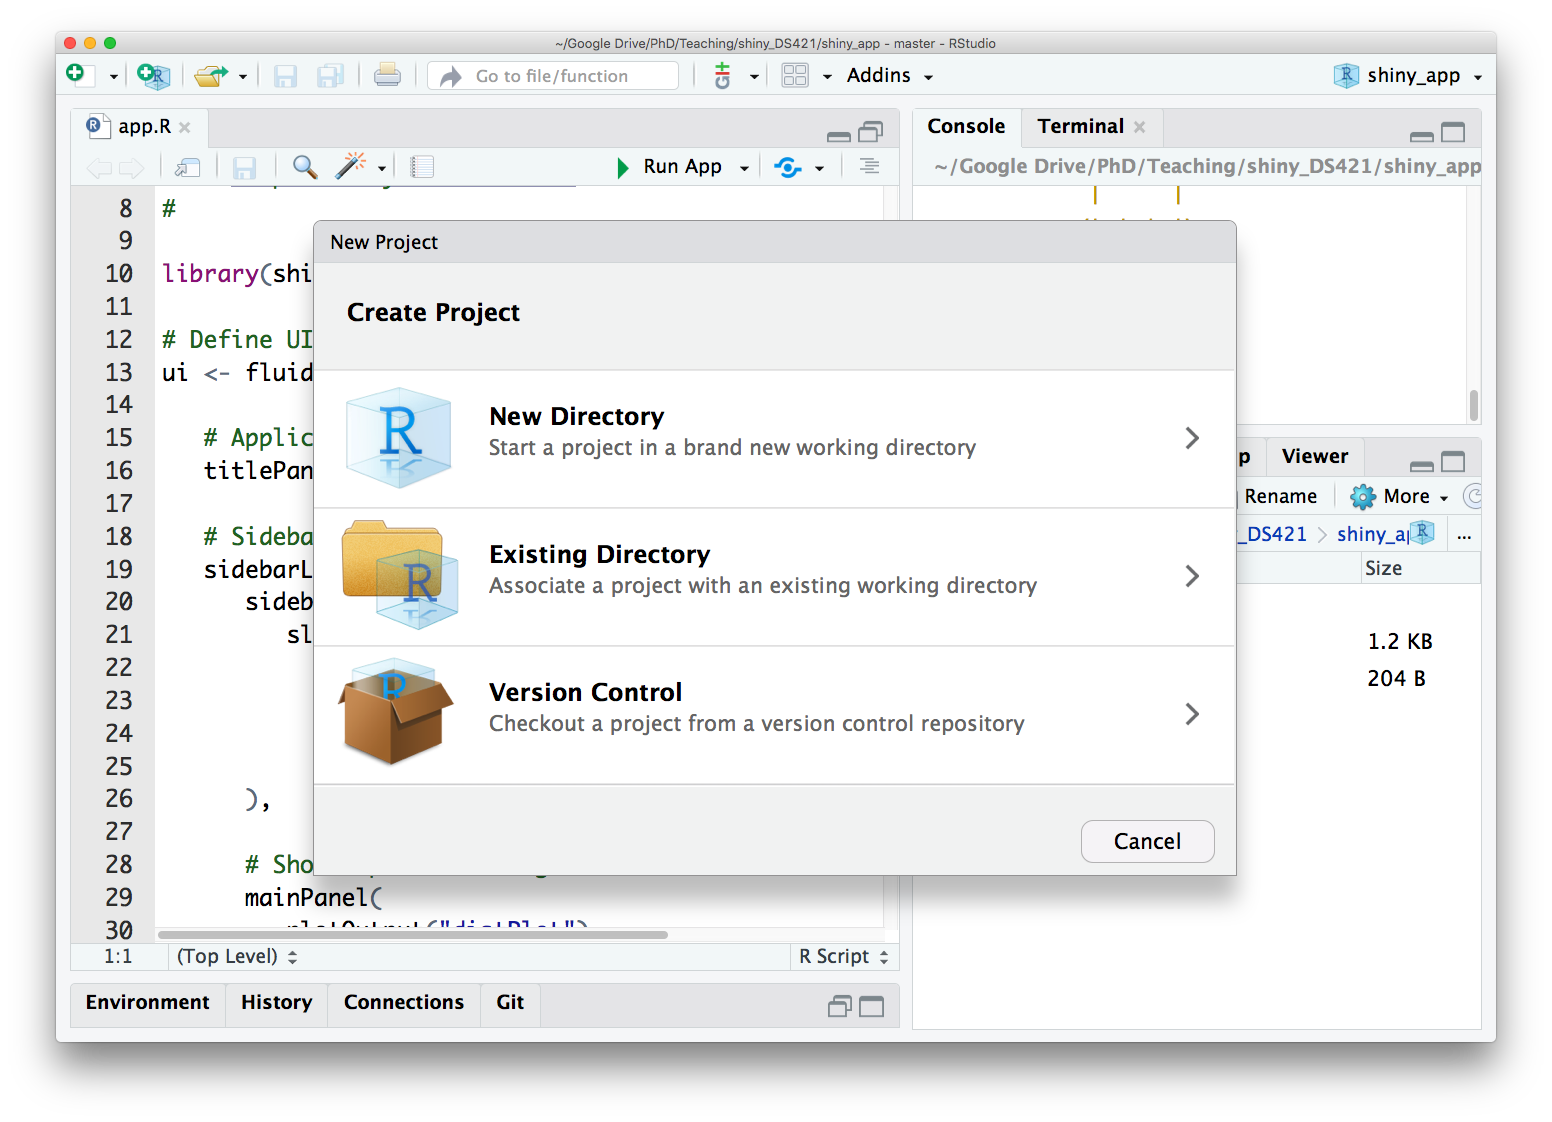Screen dimensions: 1552x1122
Task: Click the editor's Save document icon
Action: tap(244, 167)
